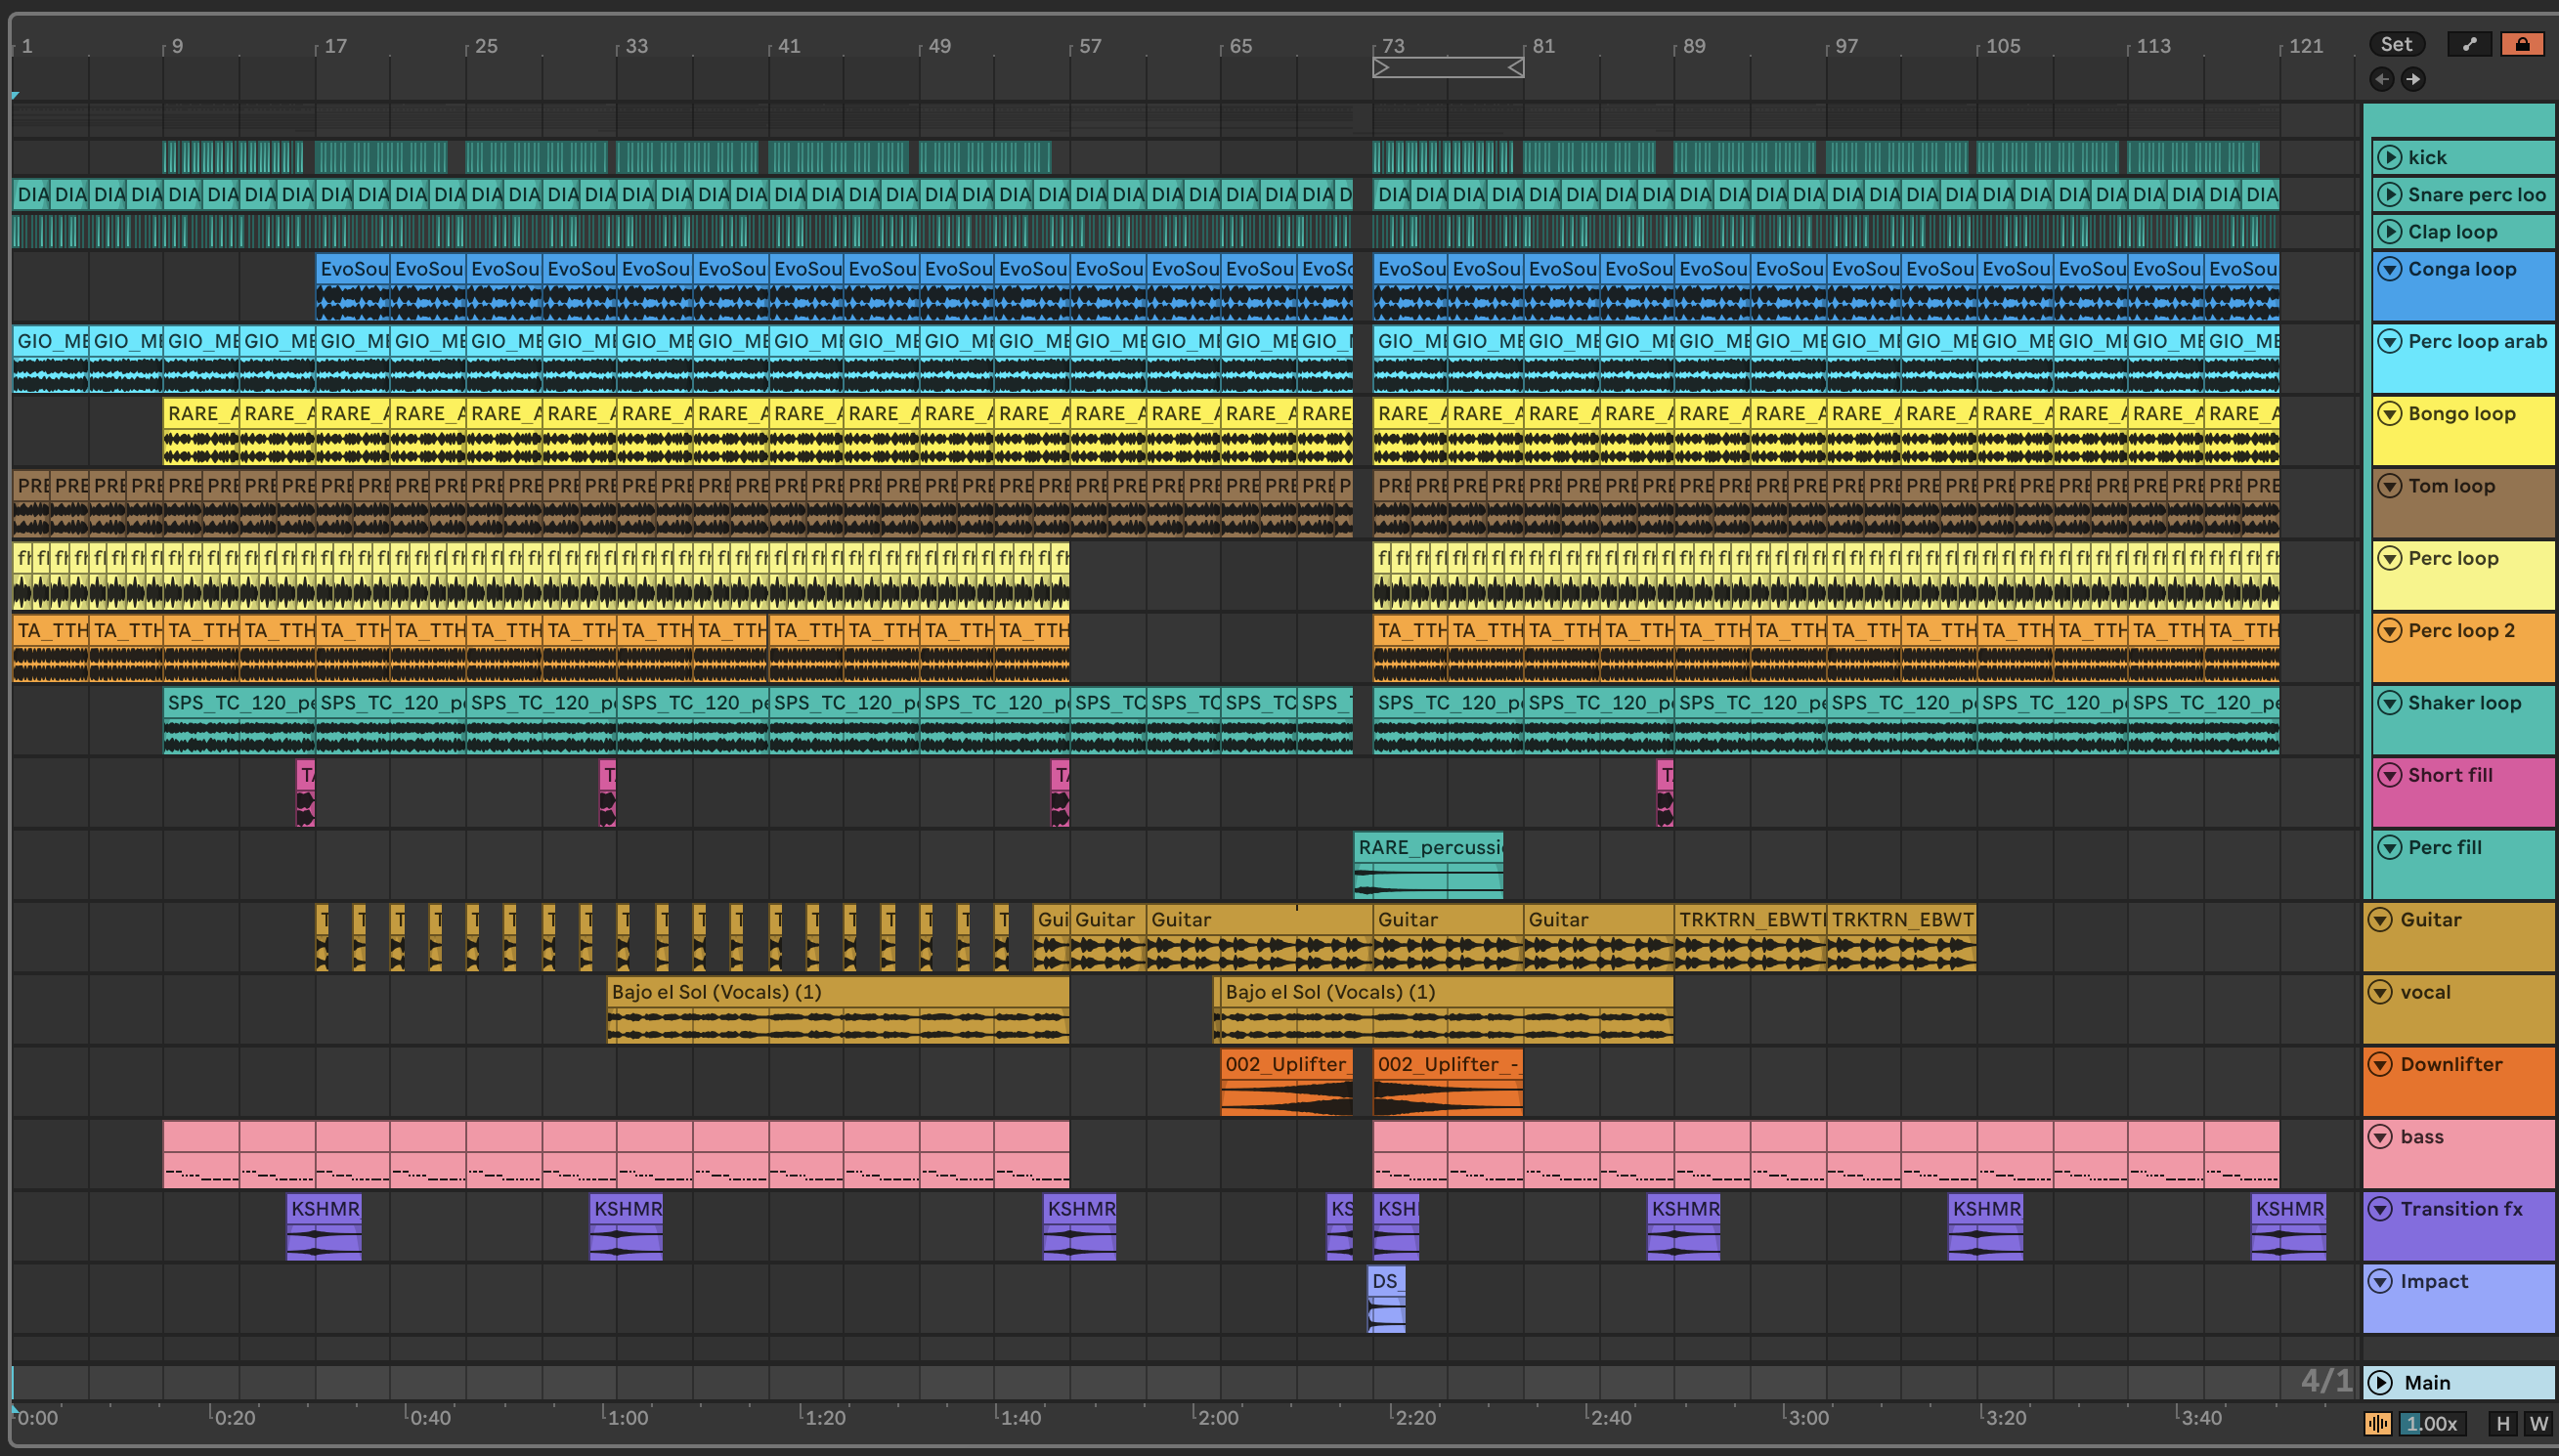
Task: Select the first 002_Uplifter clip
Action: [x=1287, y=1081]
